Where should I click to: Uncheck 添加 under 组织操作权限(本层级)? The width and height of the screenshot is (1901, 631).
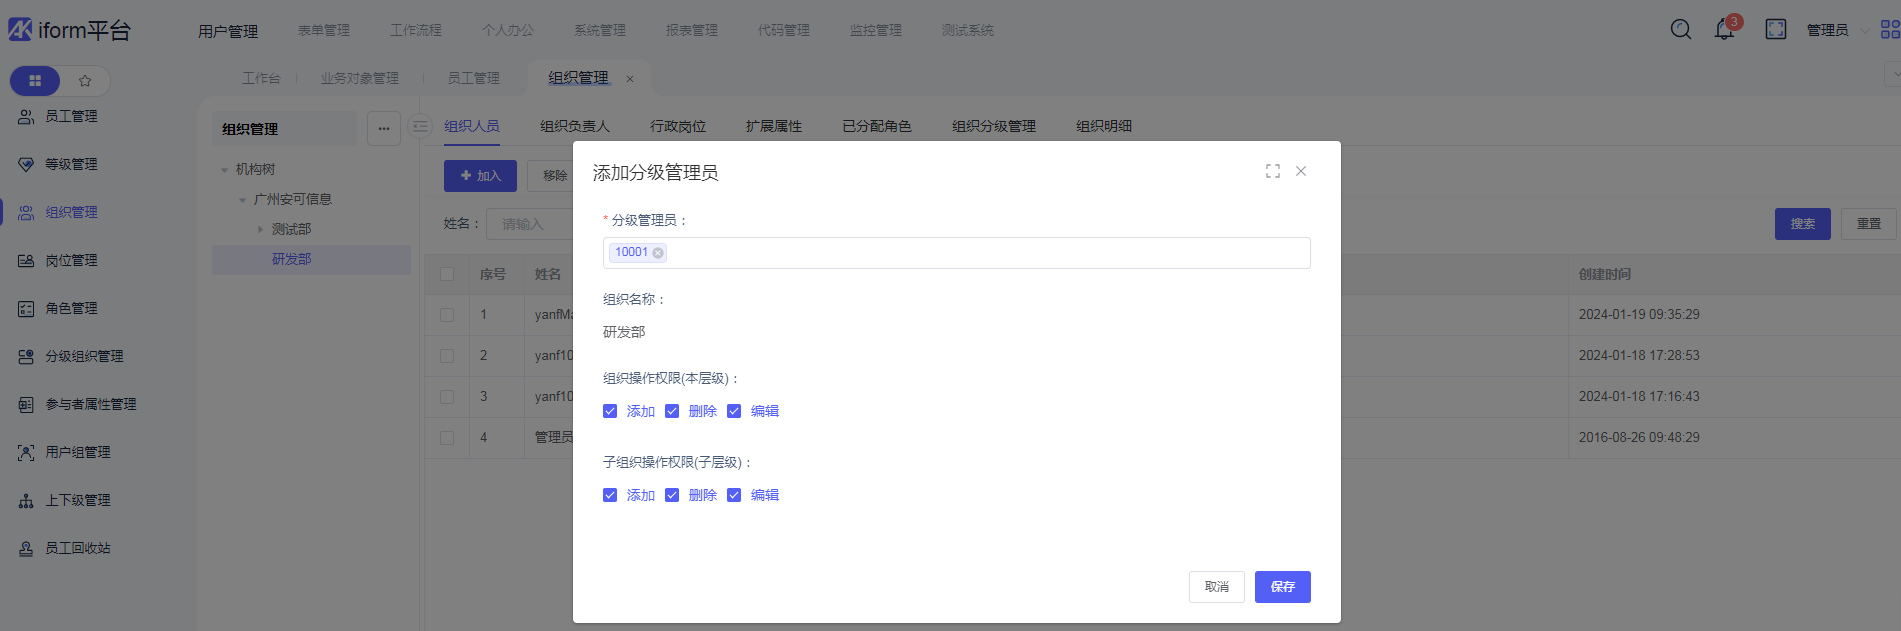pyautogui.click(x=610, y=411)
